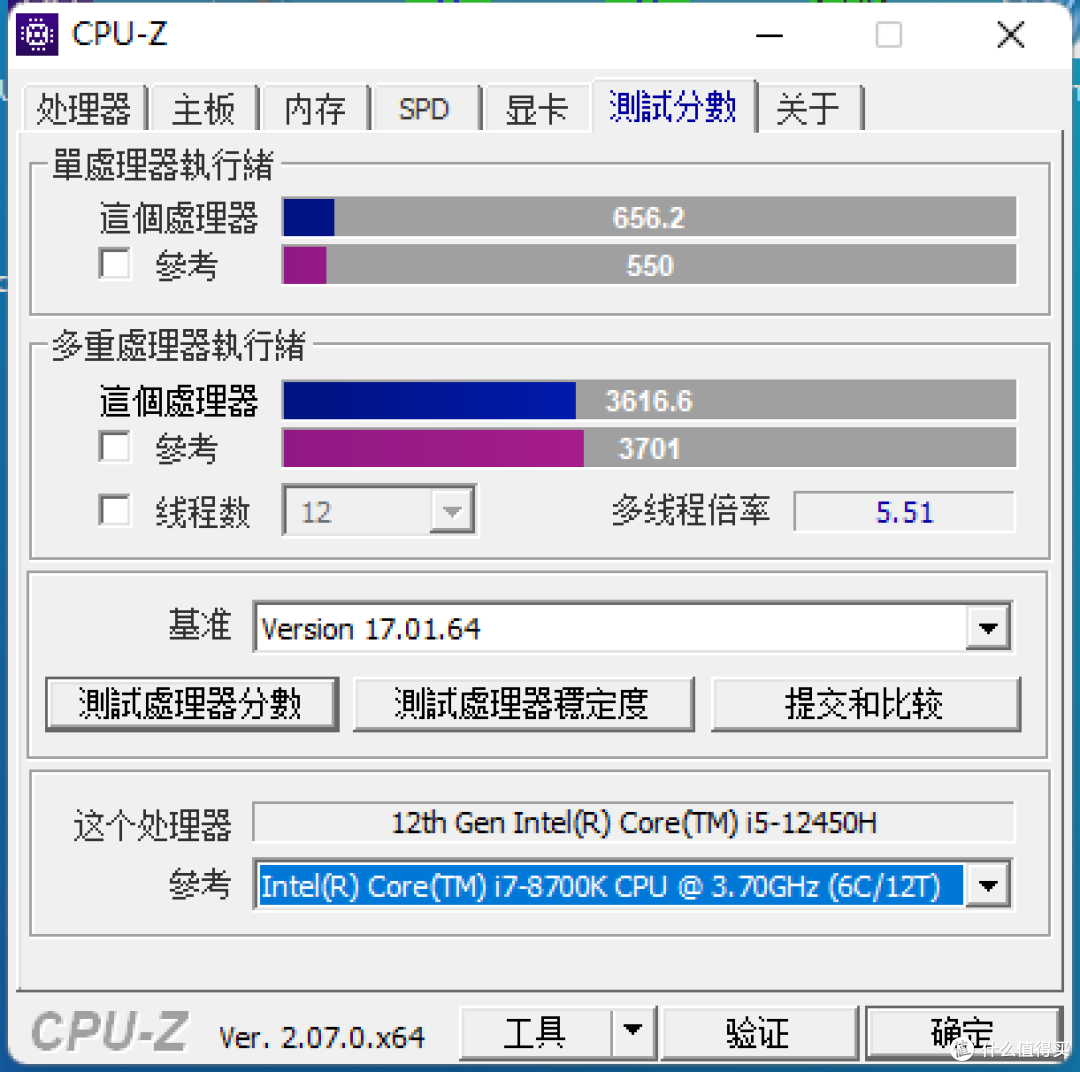Open the 工具 dropdown arrow
This screenshot has width=1080, height=1072.
(x=632, y=1032)
